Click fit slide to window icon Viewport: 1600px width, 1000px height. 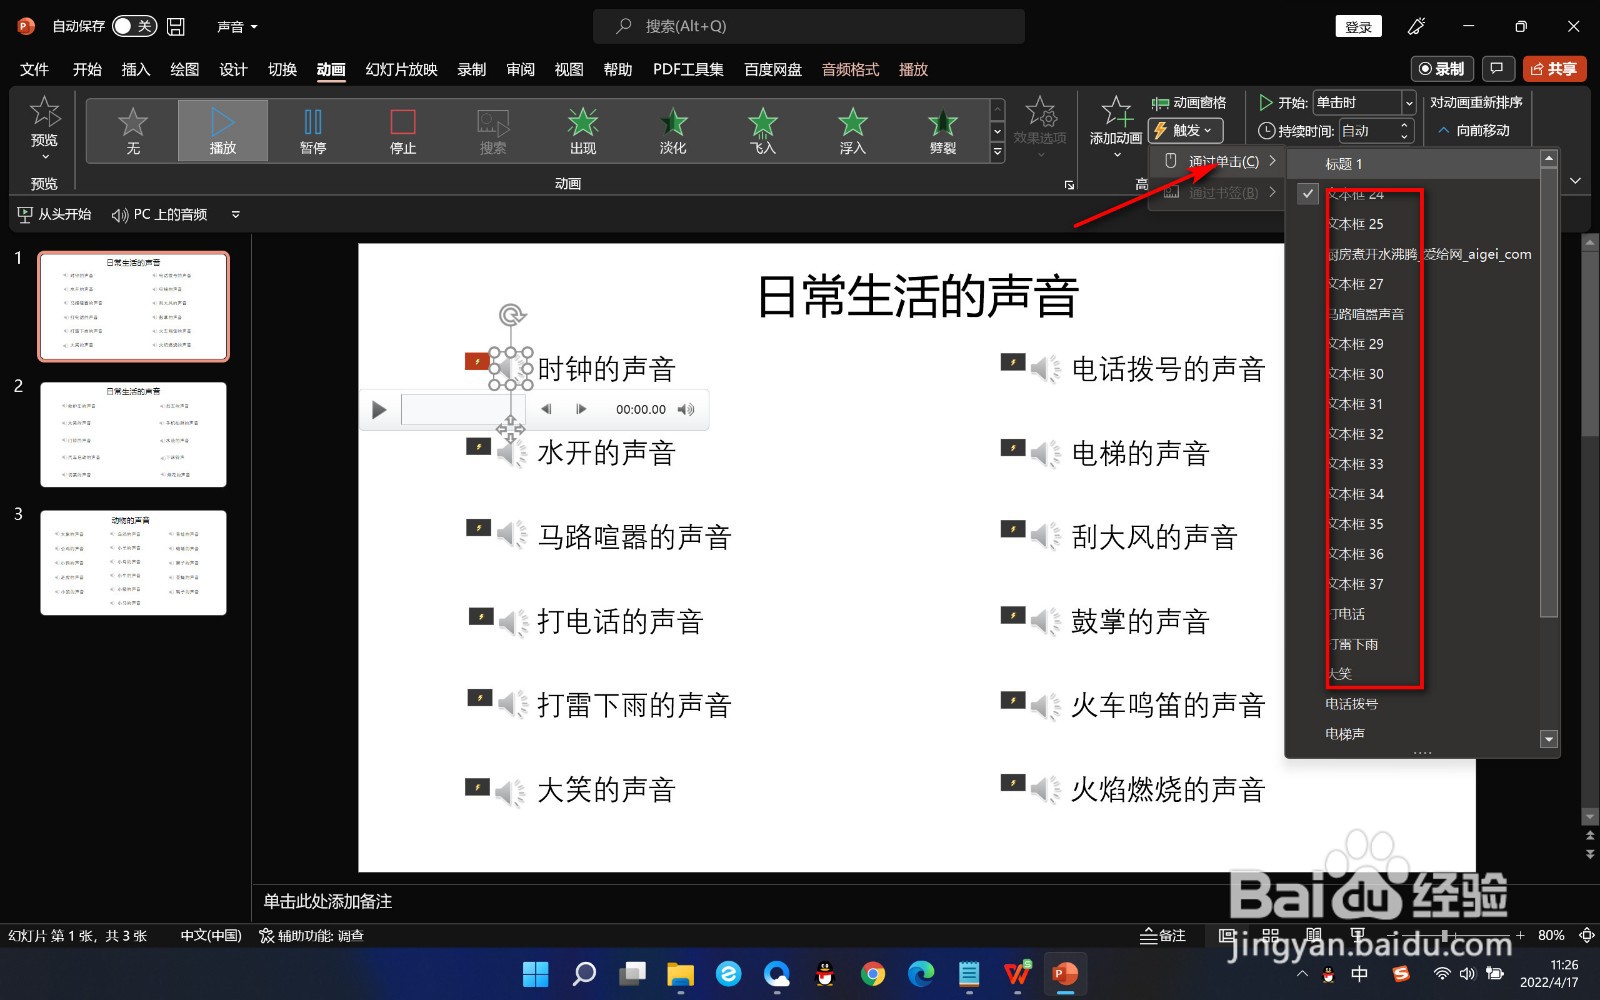pyautogui.click(x=1586, y=936)
